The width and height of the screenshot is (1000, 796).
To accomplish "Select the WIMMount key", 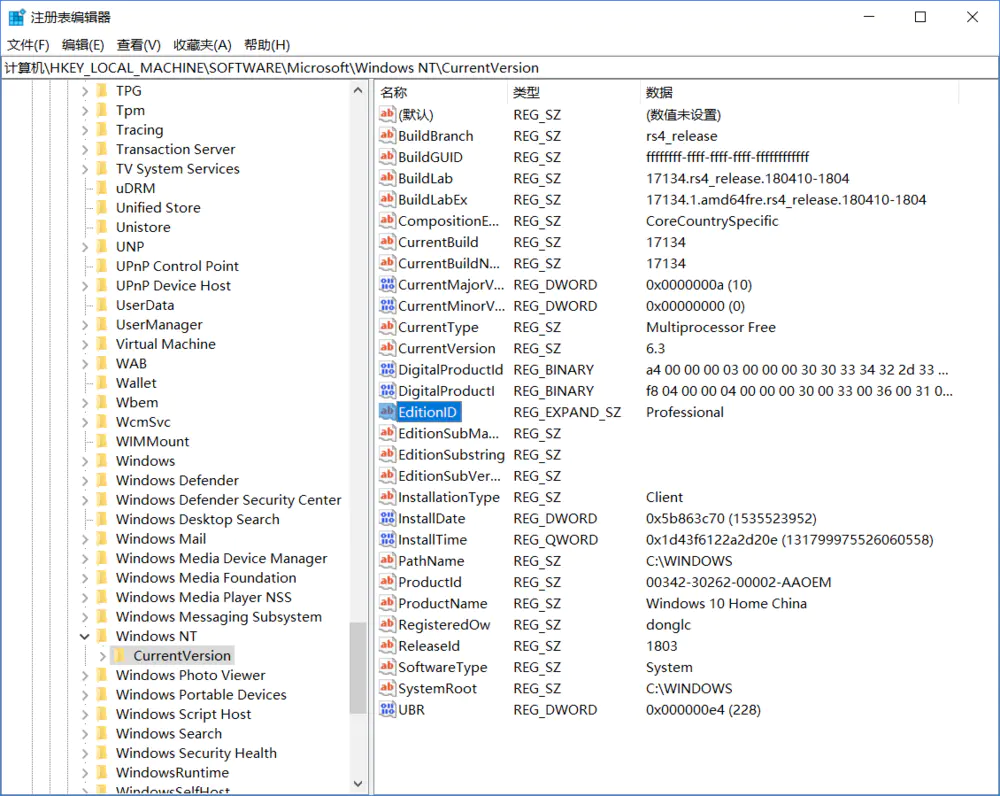I will 152,441.
